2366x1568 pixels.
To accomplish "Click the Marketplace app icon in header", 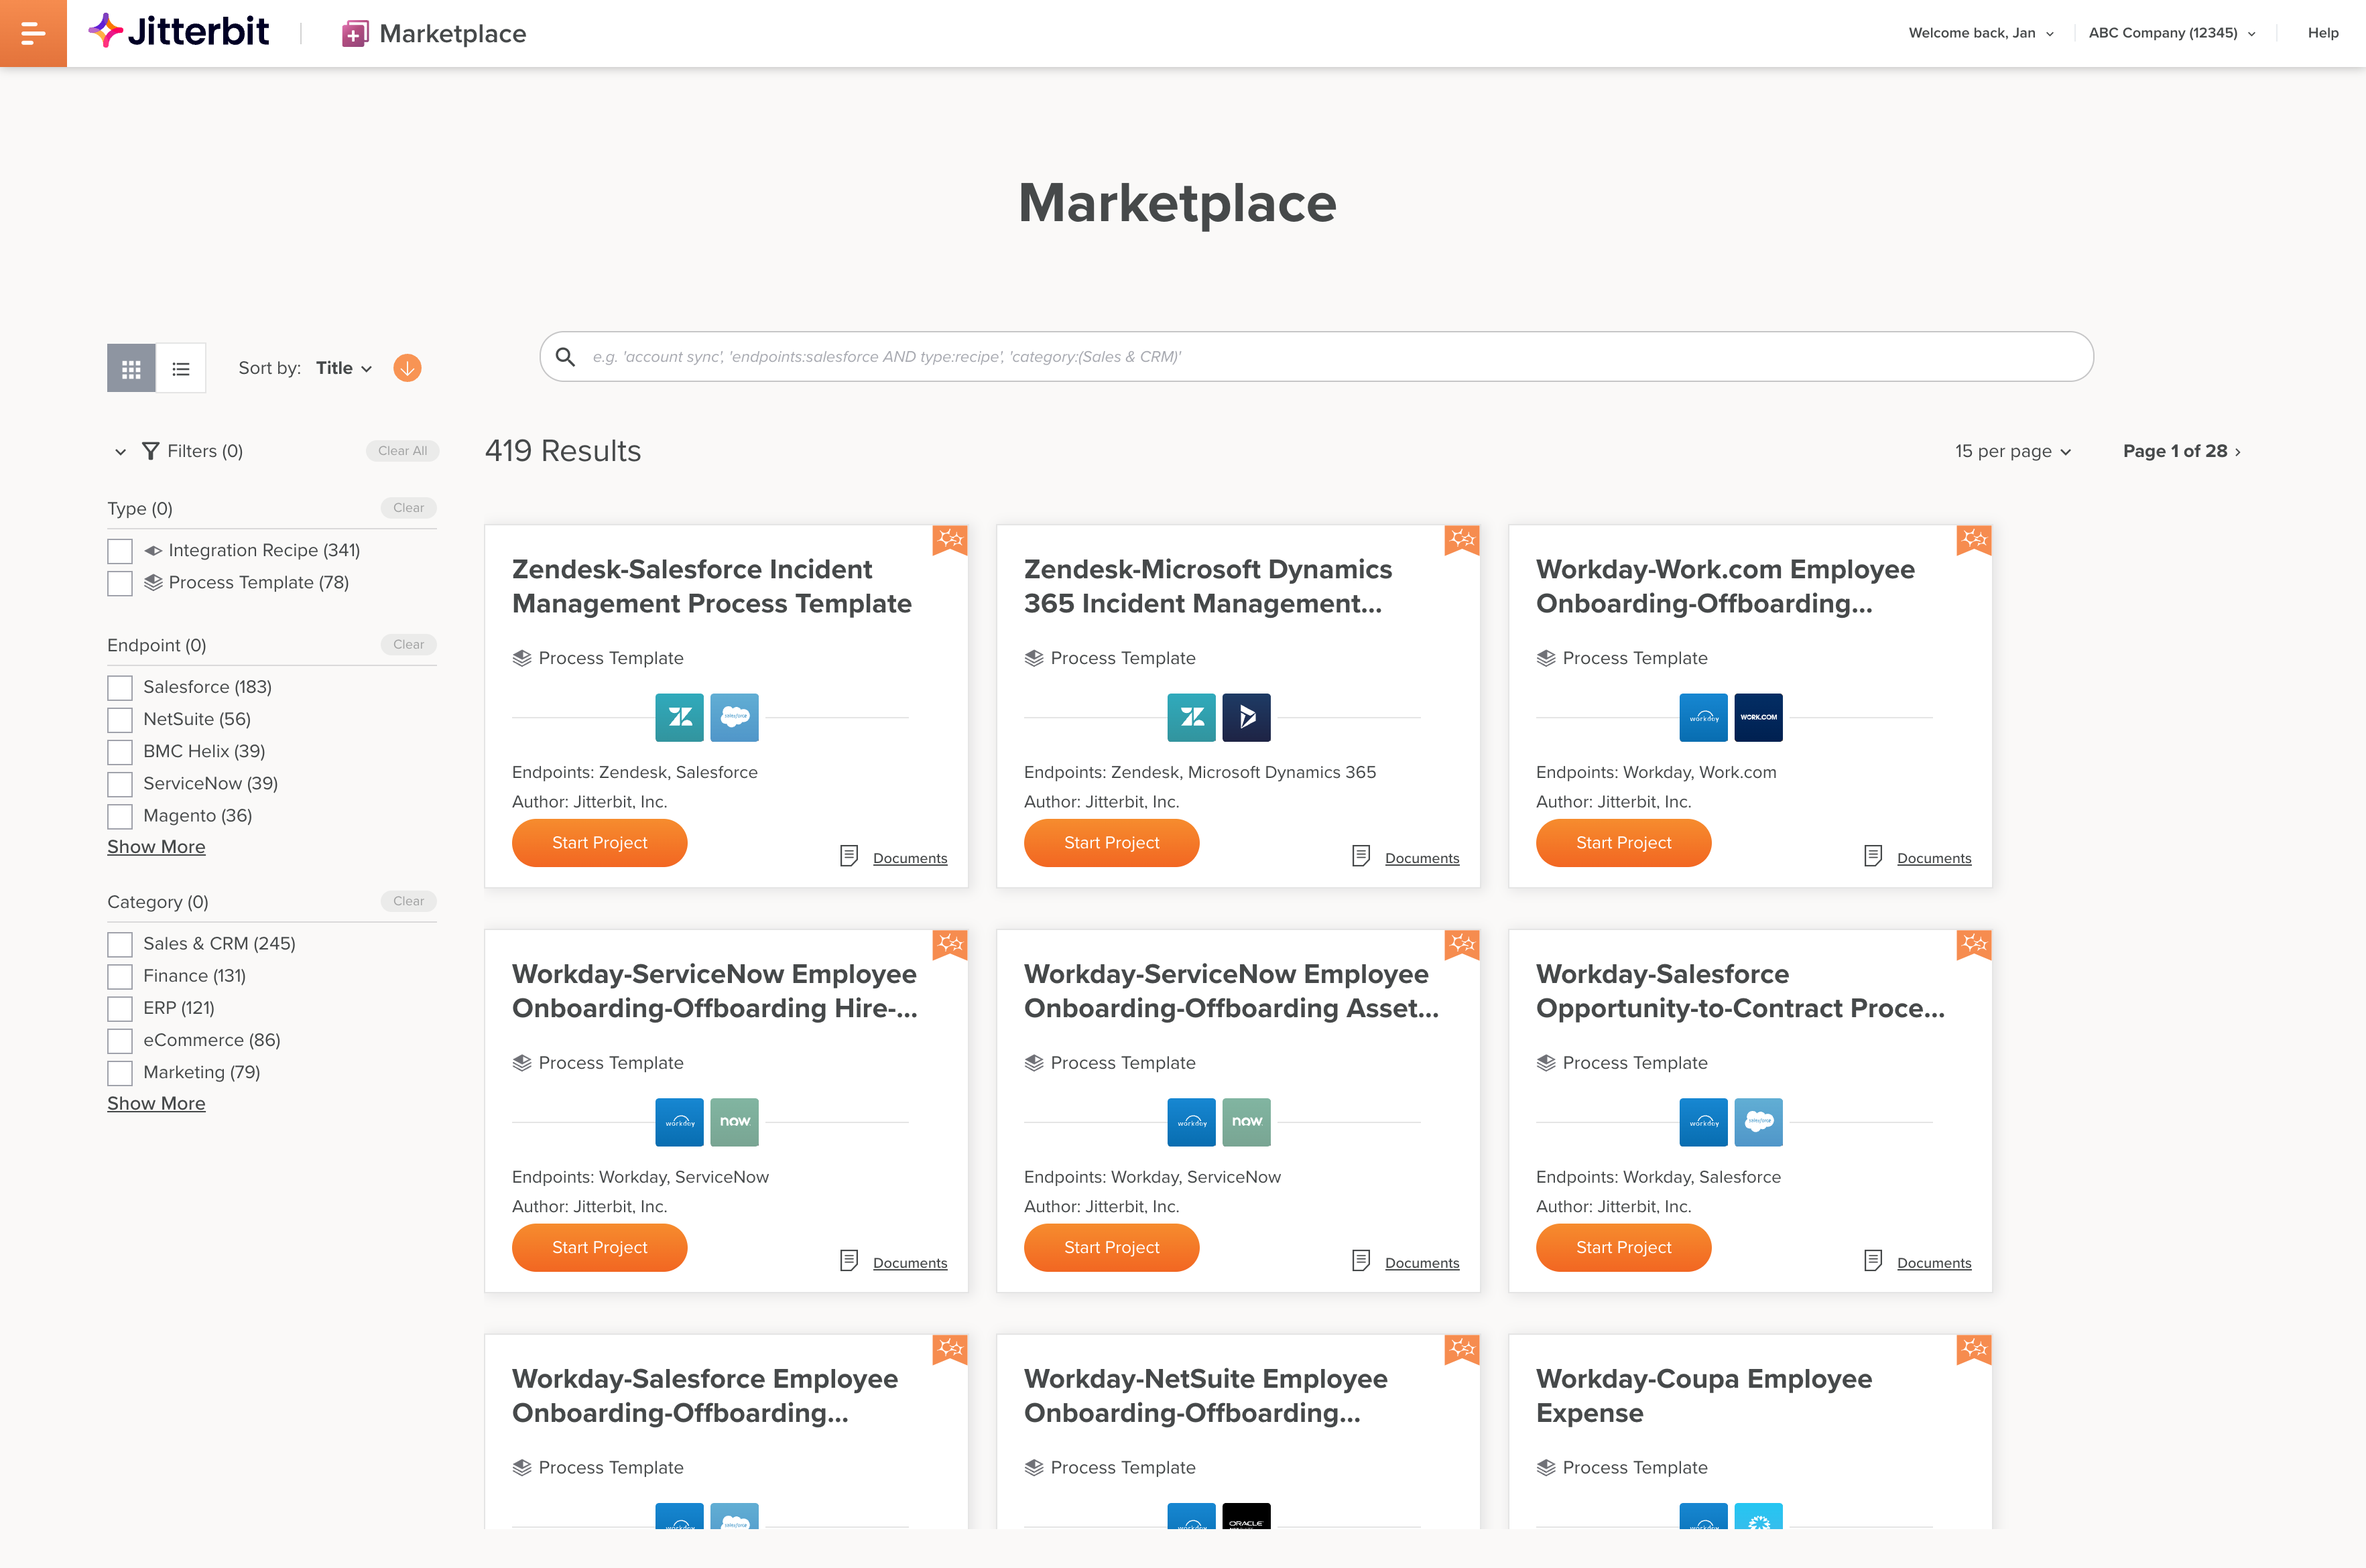I will click(x=354, y=34).
